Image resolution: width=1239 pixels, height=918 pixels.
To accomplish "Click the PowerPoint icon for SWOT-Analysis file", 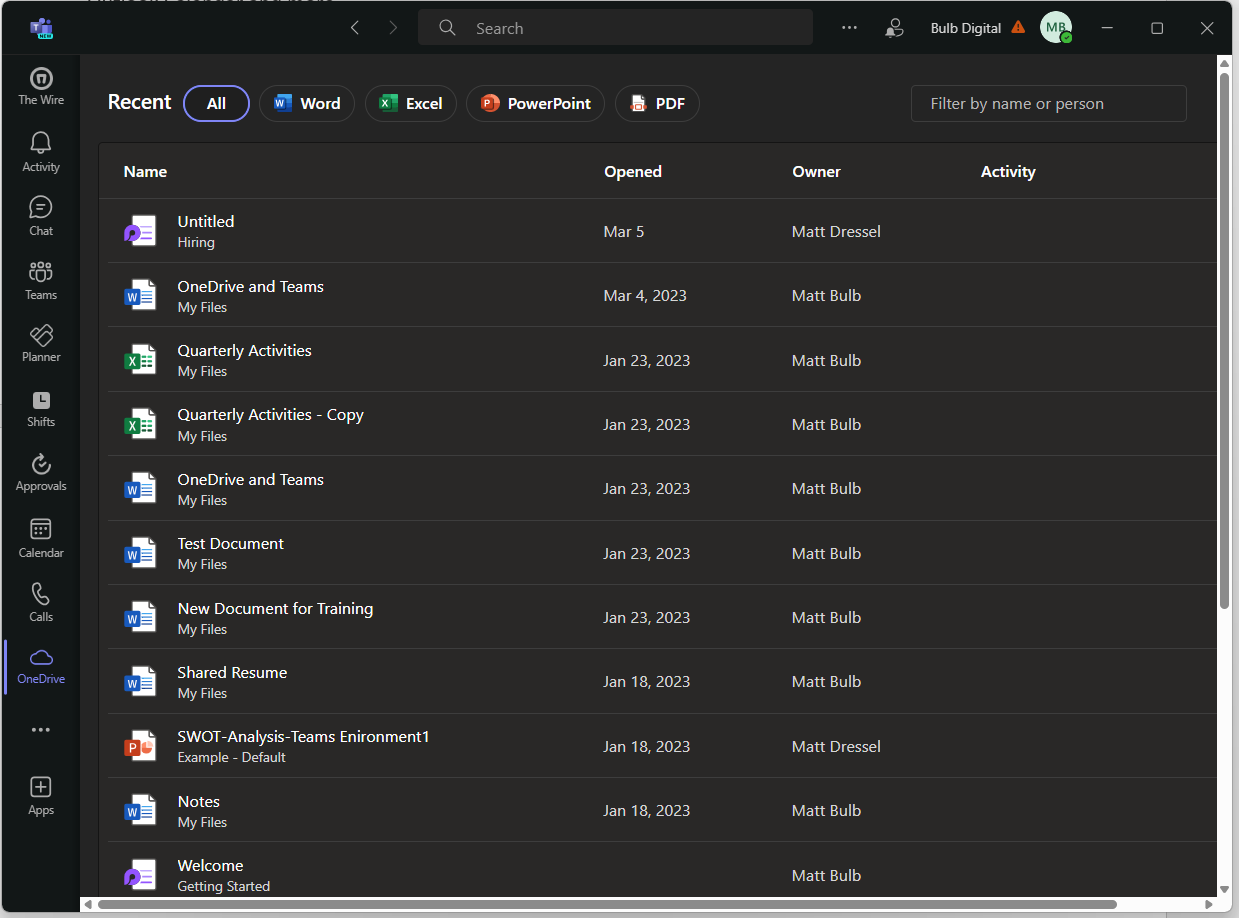I will coord(140,746).
